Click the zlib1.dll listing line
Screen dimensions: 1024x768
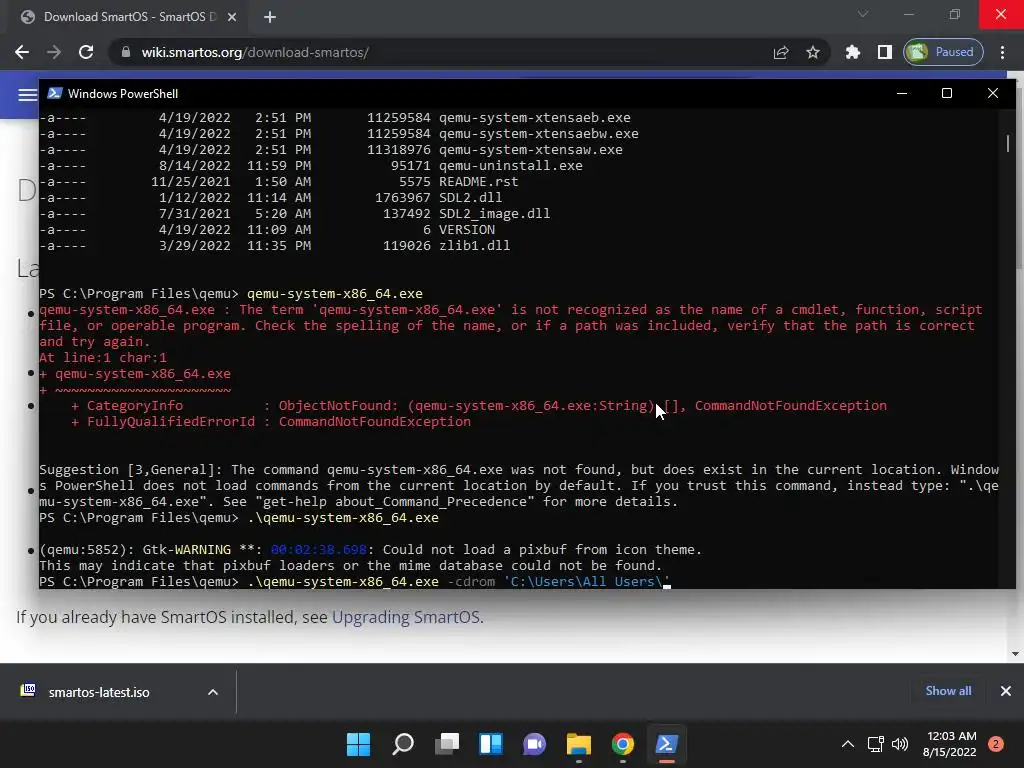274,246
